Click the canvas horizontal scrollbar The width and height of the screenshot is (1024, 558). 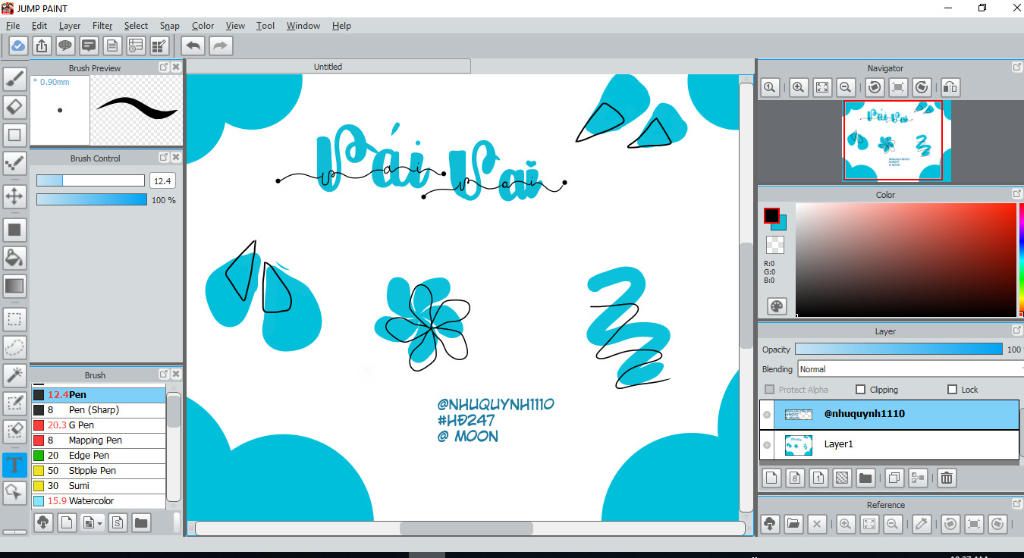[x=466, y=528]
